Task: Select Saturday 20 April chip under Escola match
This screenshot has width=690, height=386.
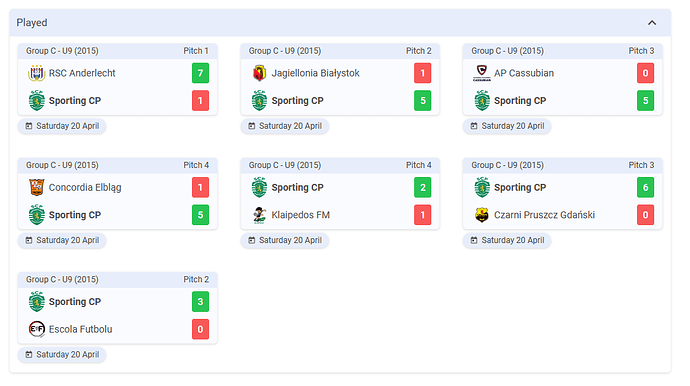Action: click(x=62, y=355)
